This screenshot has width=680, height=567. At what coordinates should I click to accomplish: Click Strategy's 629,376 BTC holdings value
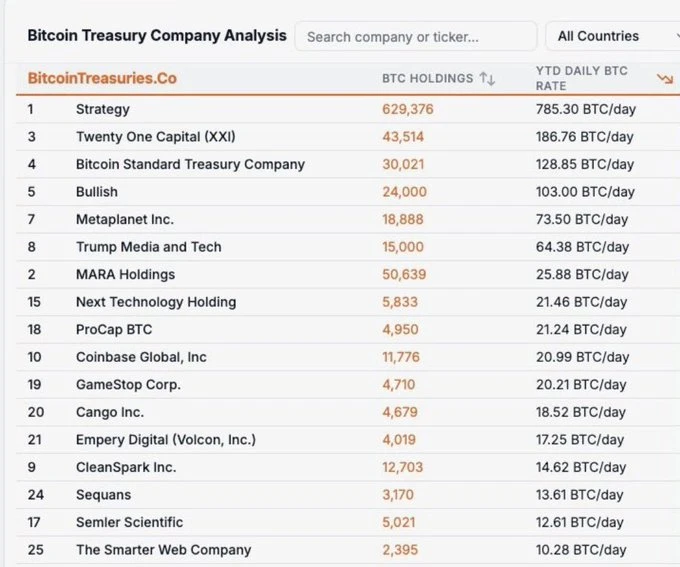tap(408, 109)
